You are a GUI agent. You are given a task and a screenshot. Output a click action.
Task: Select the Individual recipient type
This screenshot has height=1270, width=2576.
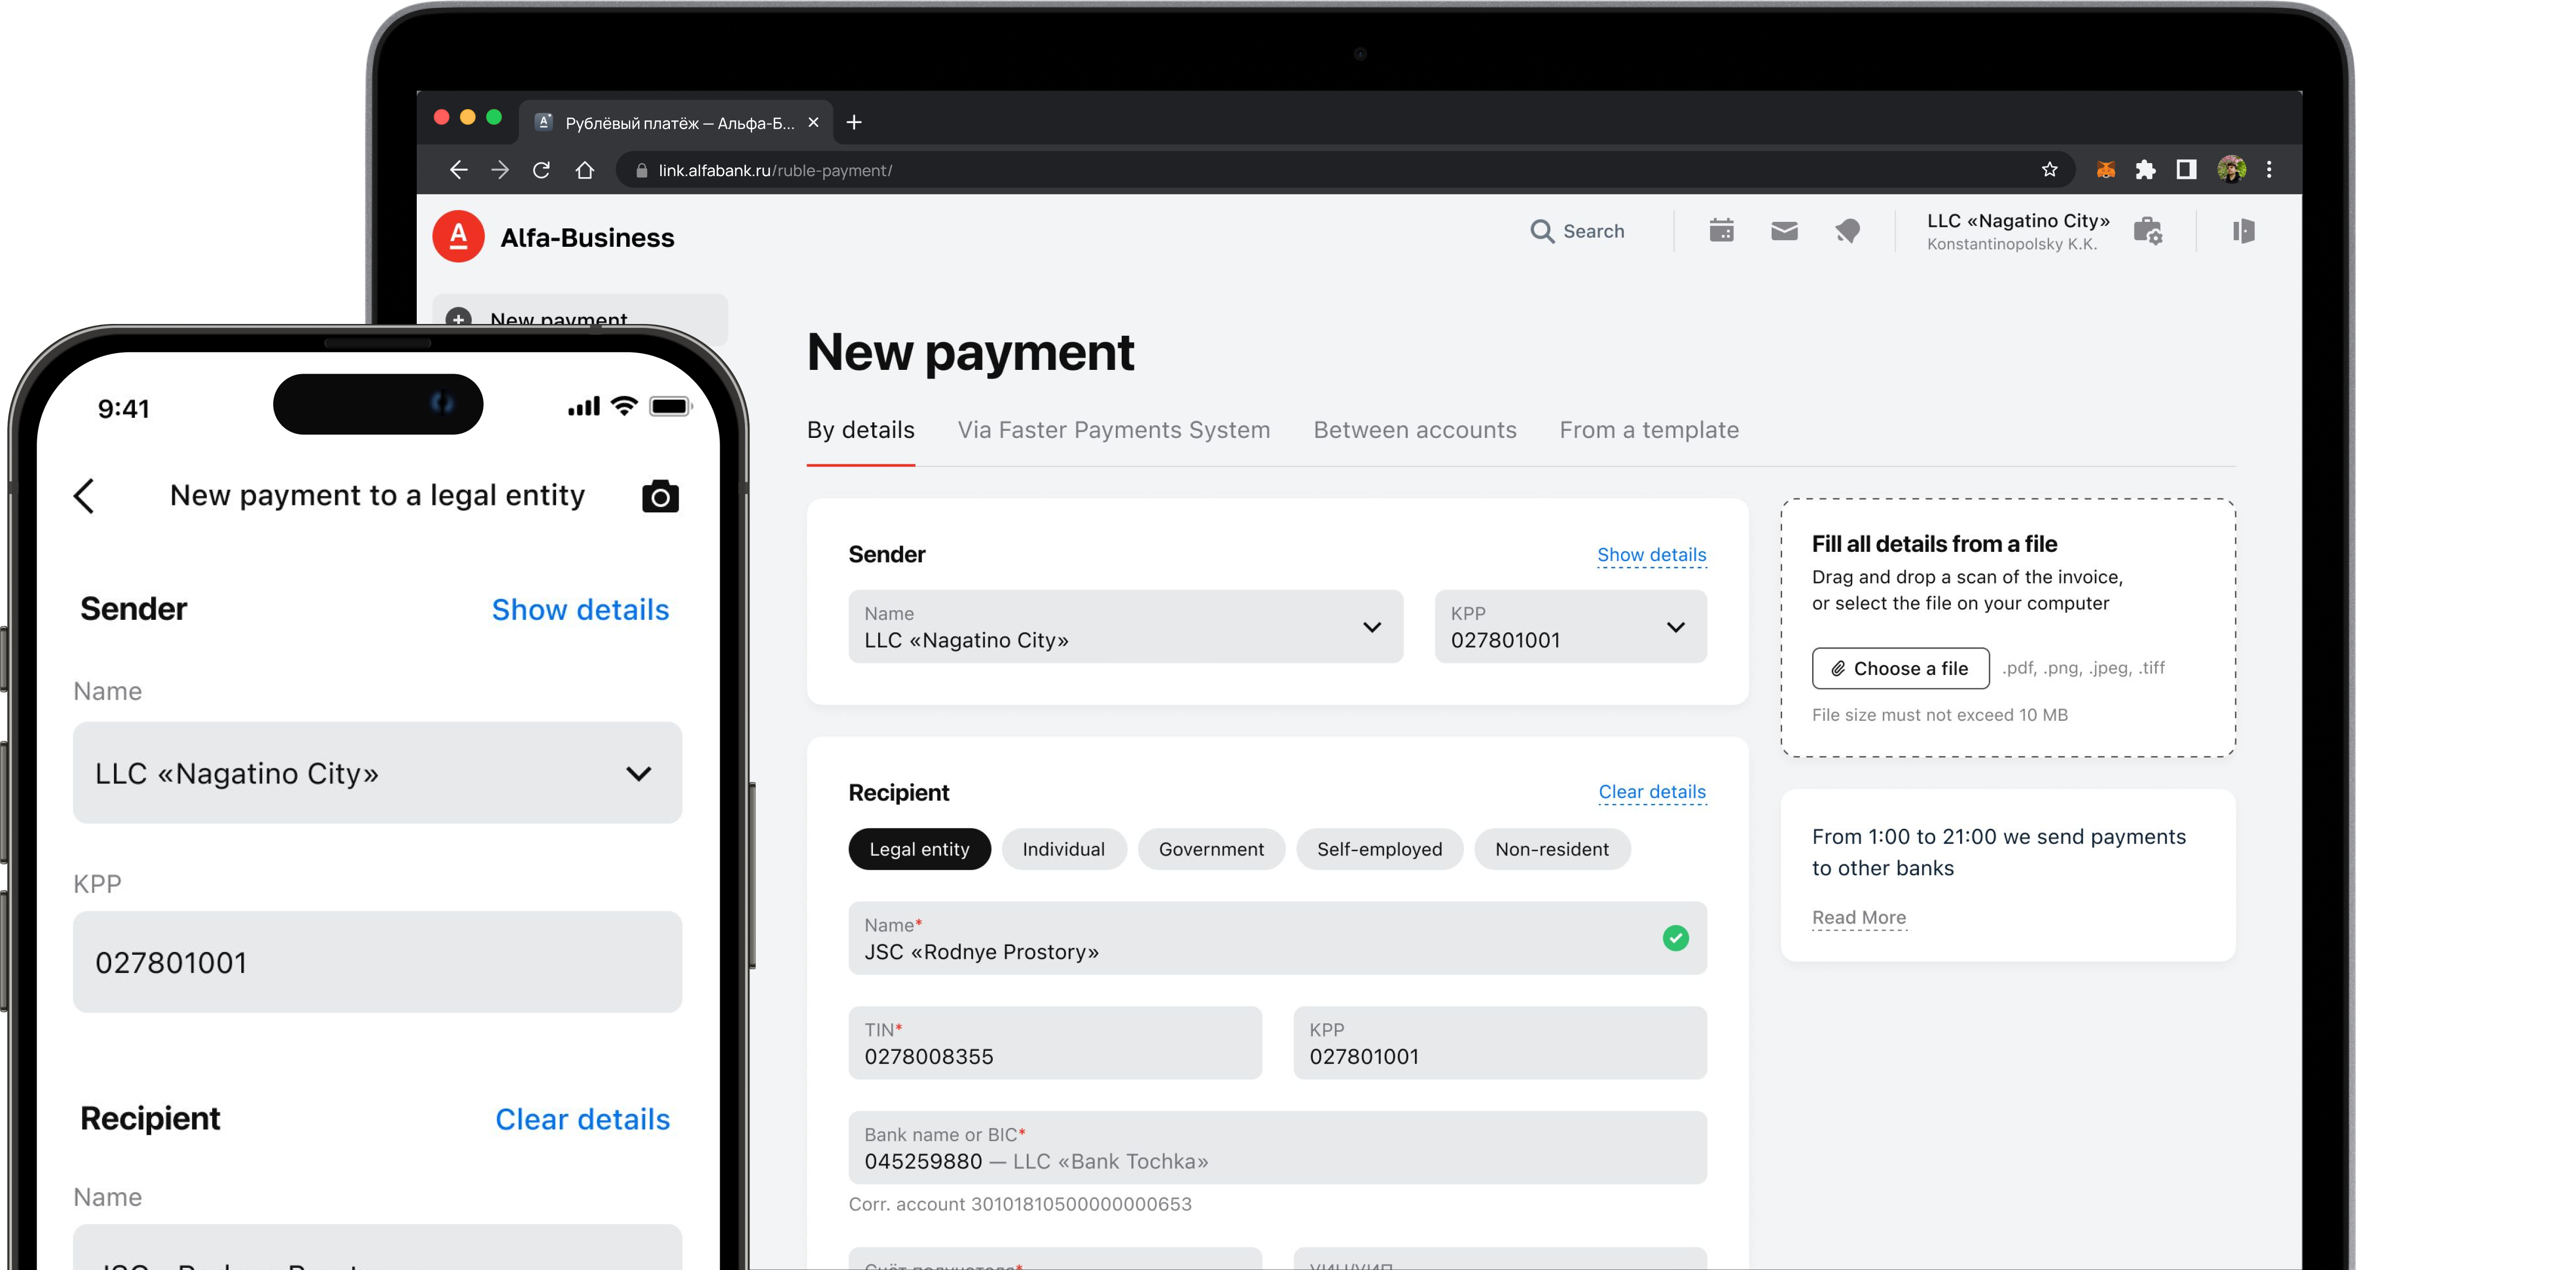click(1063, 849)
